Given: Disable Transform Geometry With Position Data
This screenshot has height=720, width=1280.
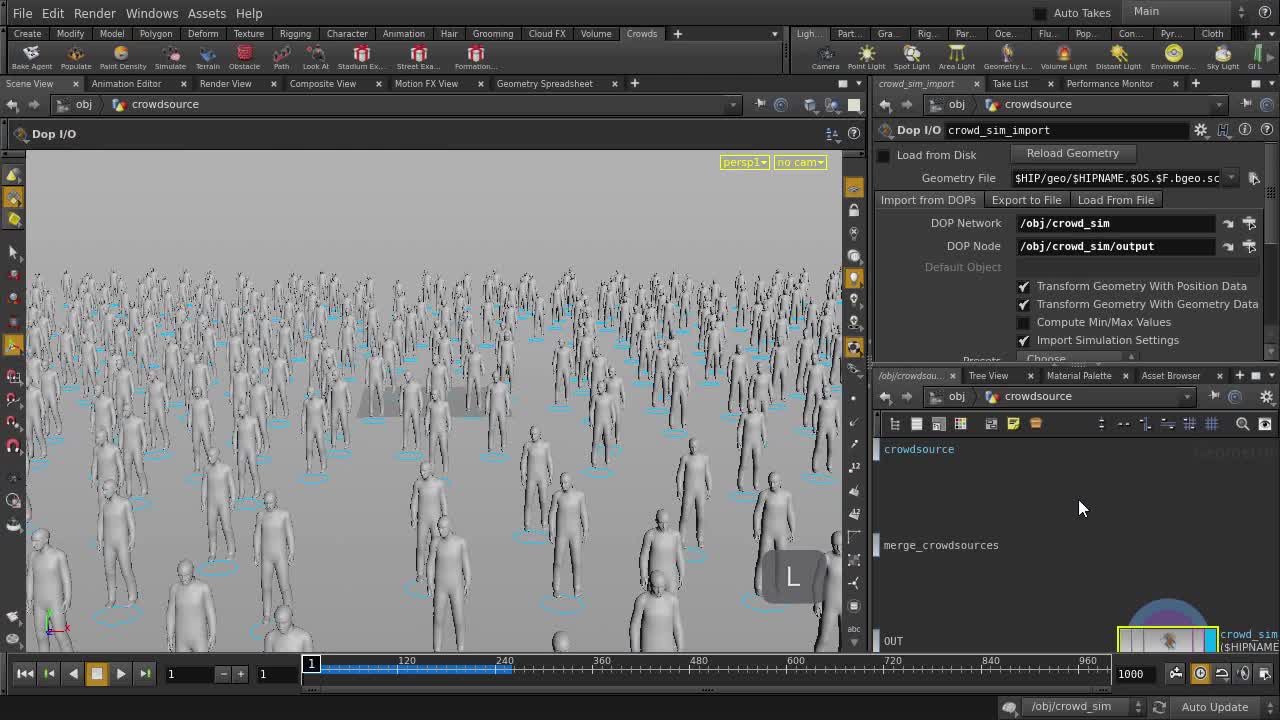Looking at the screenshot, I should pyautogui.click(x=1023, y=286).
